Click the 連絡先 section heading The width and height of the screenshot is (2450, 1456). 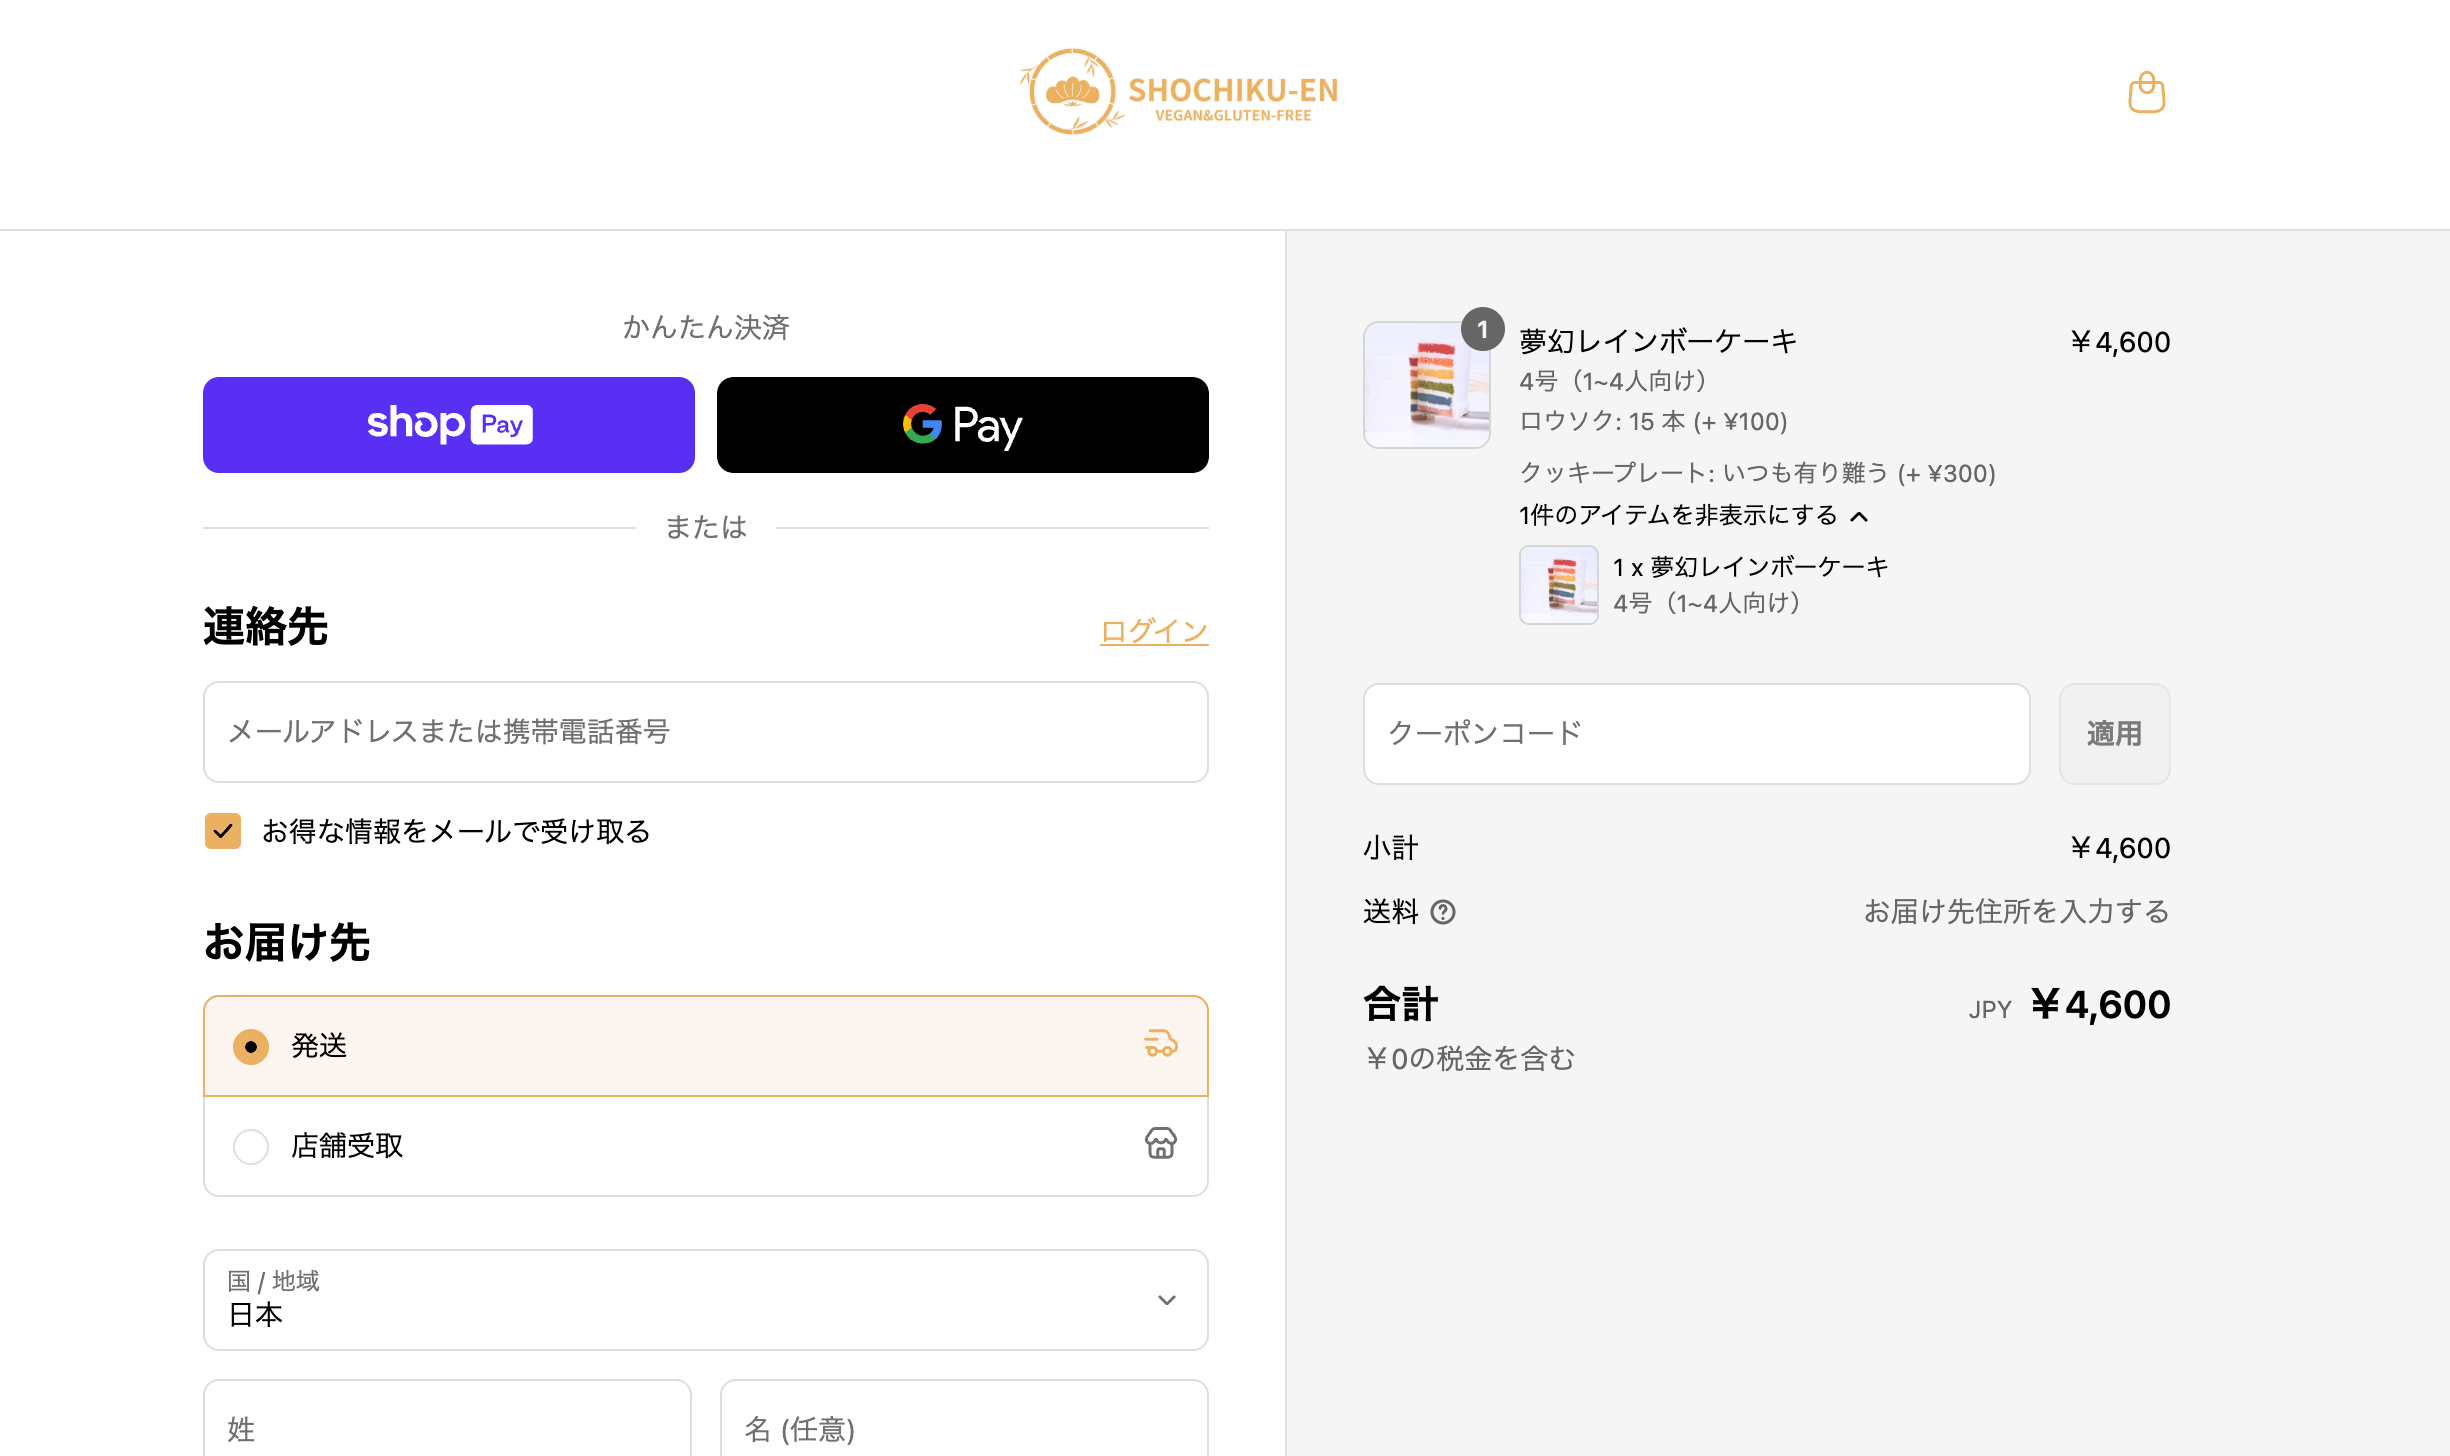point(265,627)
